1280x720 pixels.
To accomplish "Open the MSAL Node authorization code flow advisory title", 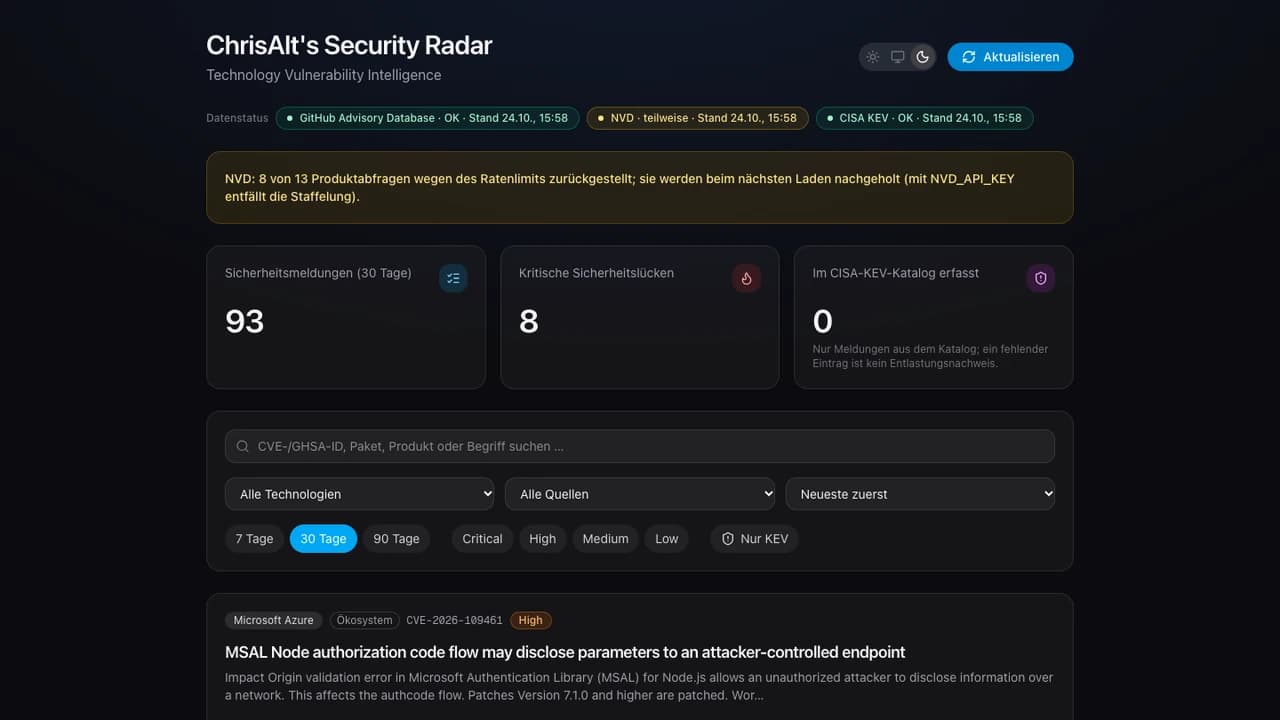I will 565,652.
